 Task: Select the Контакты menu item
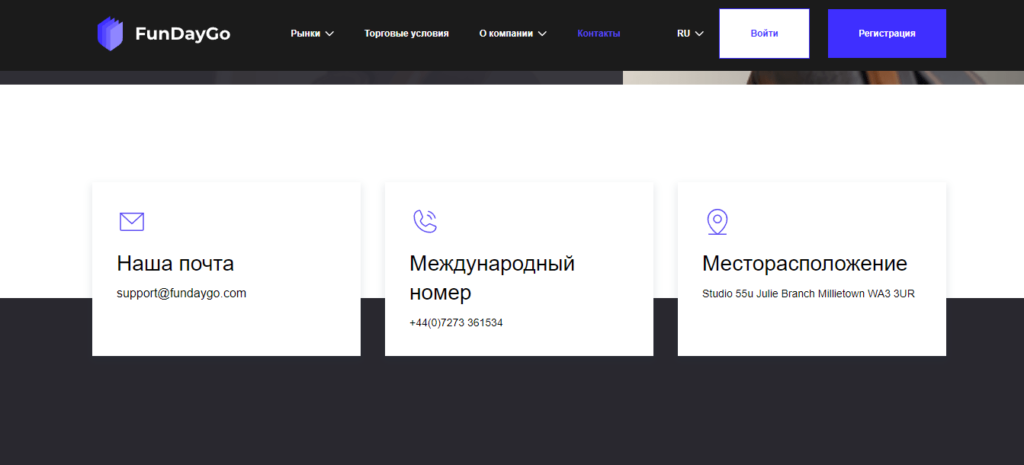coord(599,33)
